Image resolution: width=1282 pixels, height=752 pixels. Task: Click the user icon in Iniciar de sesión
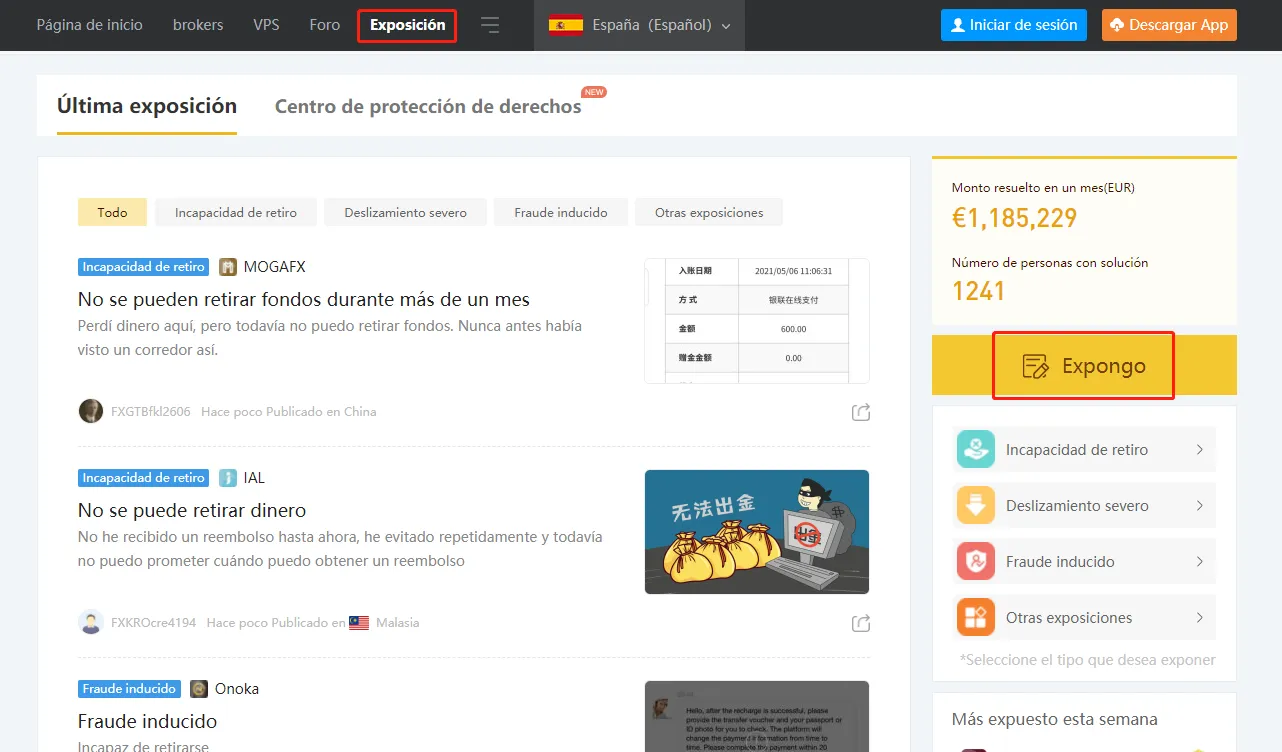tap(958, 25)
